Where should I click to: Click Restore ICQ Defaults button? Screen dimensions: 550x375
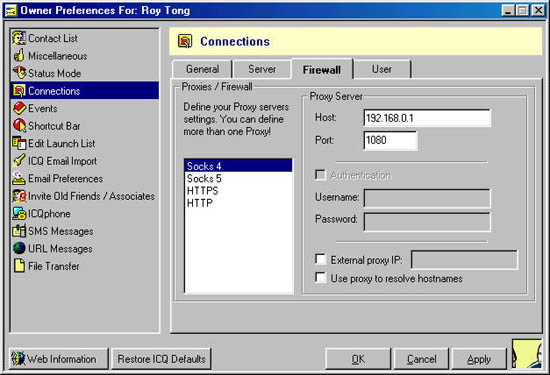pyautogui.click(x=161, y=359)
